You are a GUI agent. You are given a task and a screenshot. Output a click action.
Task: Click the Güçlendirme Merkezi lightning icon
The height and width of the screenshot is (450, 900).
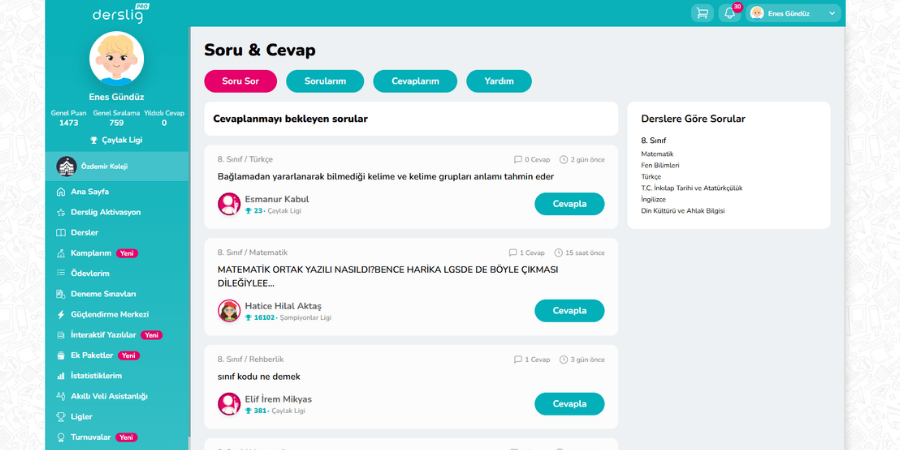click(x=61, y=314)
